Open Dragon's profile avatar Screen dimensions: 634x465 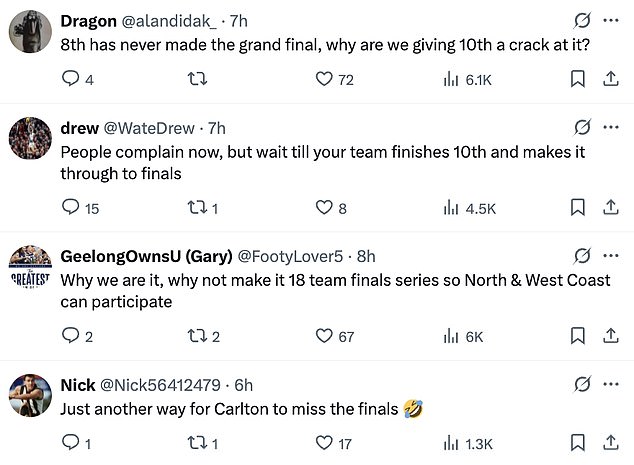pos(30,31)
